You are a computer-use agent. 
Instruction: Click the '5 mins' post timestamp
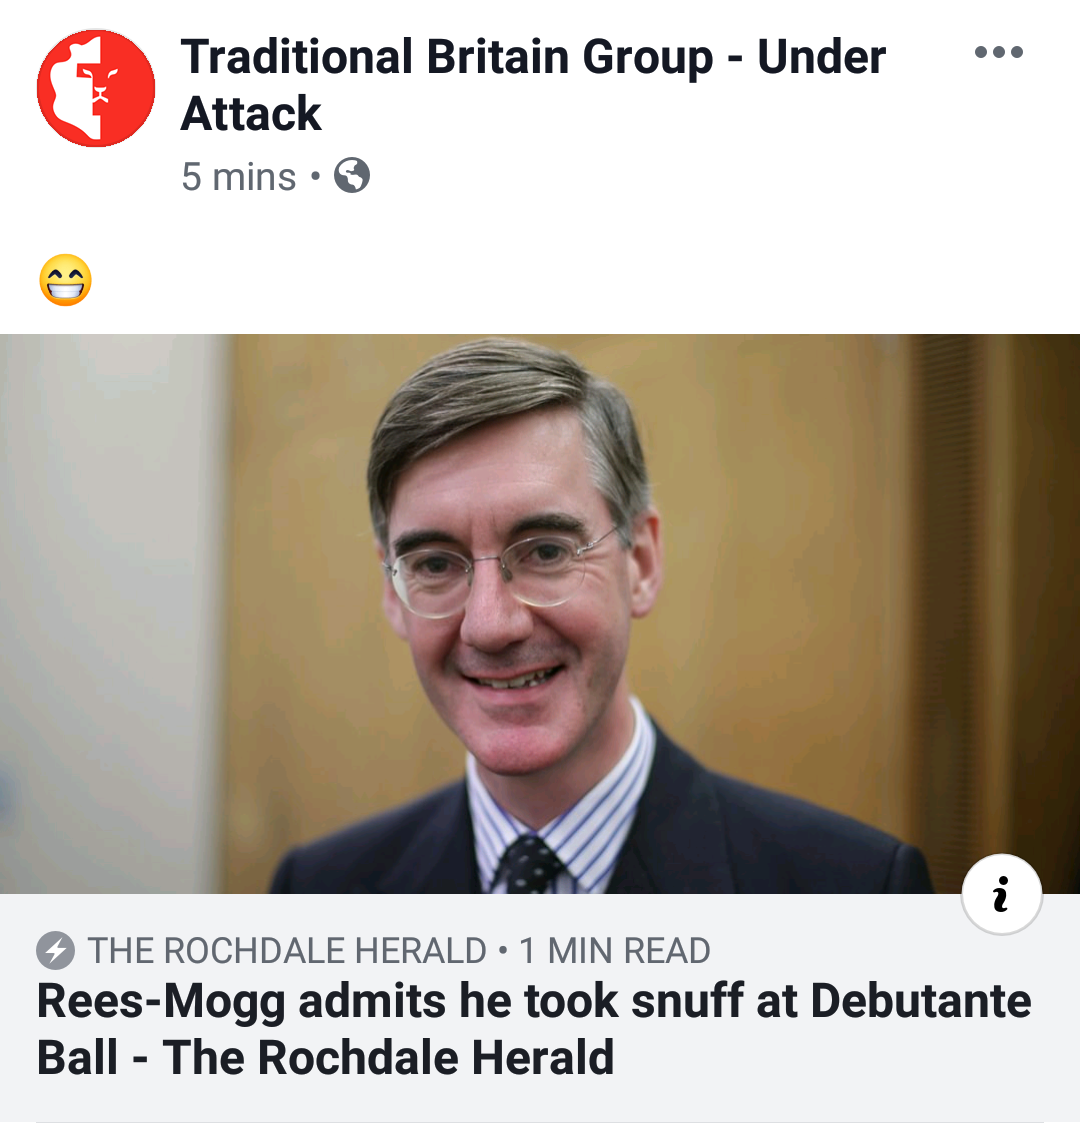(239, 177)
